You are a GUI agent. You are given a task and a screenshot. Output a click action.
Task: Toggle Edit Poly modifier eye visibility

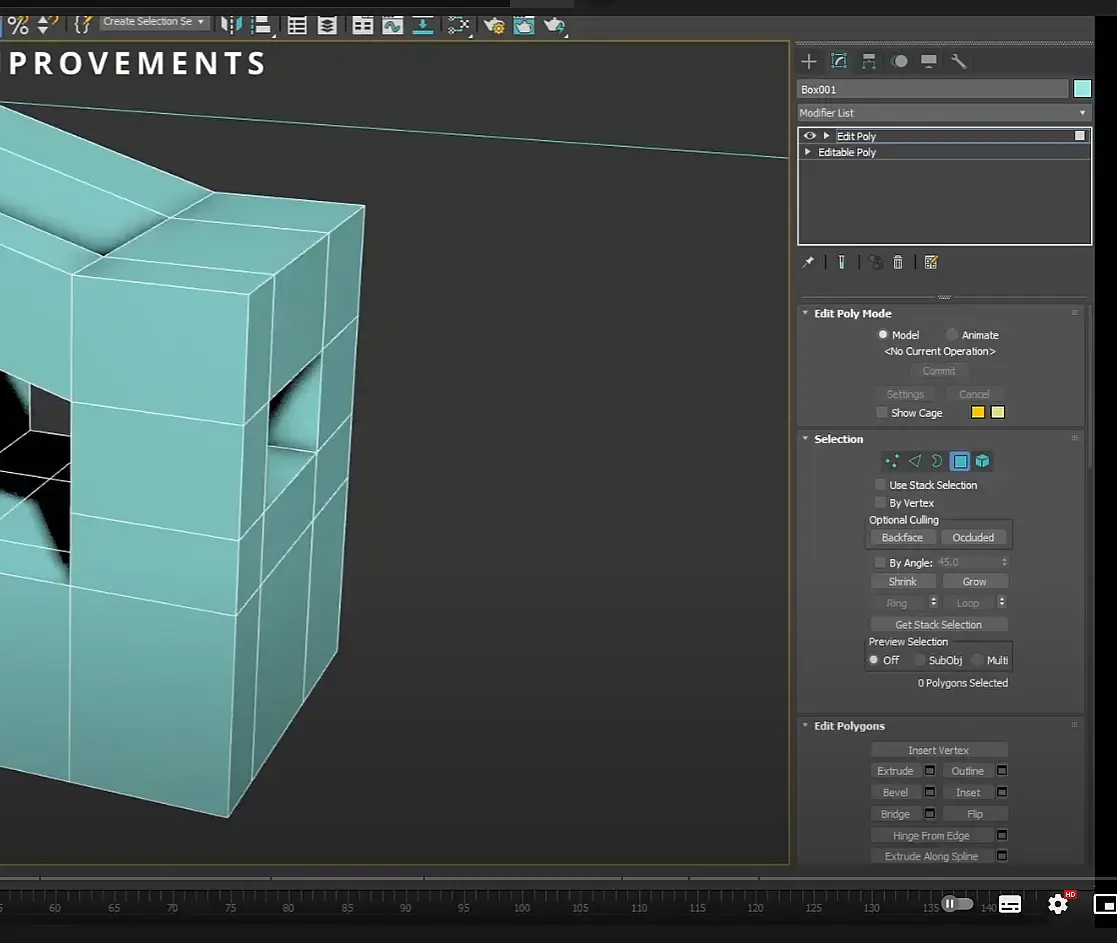(x=810, y=136)
